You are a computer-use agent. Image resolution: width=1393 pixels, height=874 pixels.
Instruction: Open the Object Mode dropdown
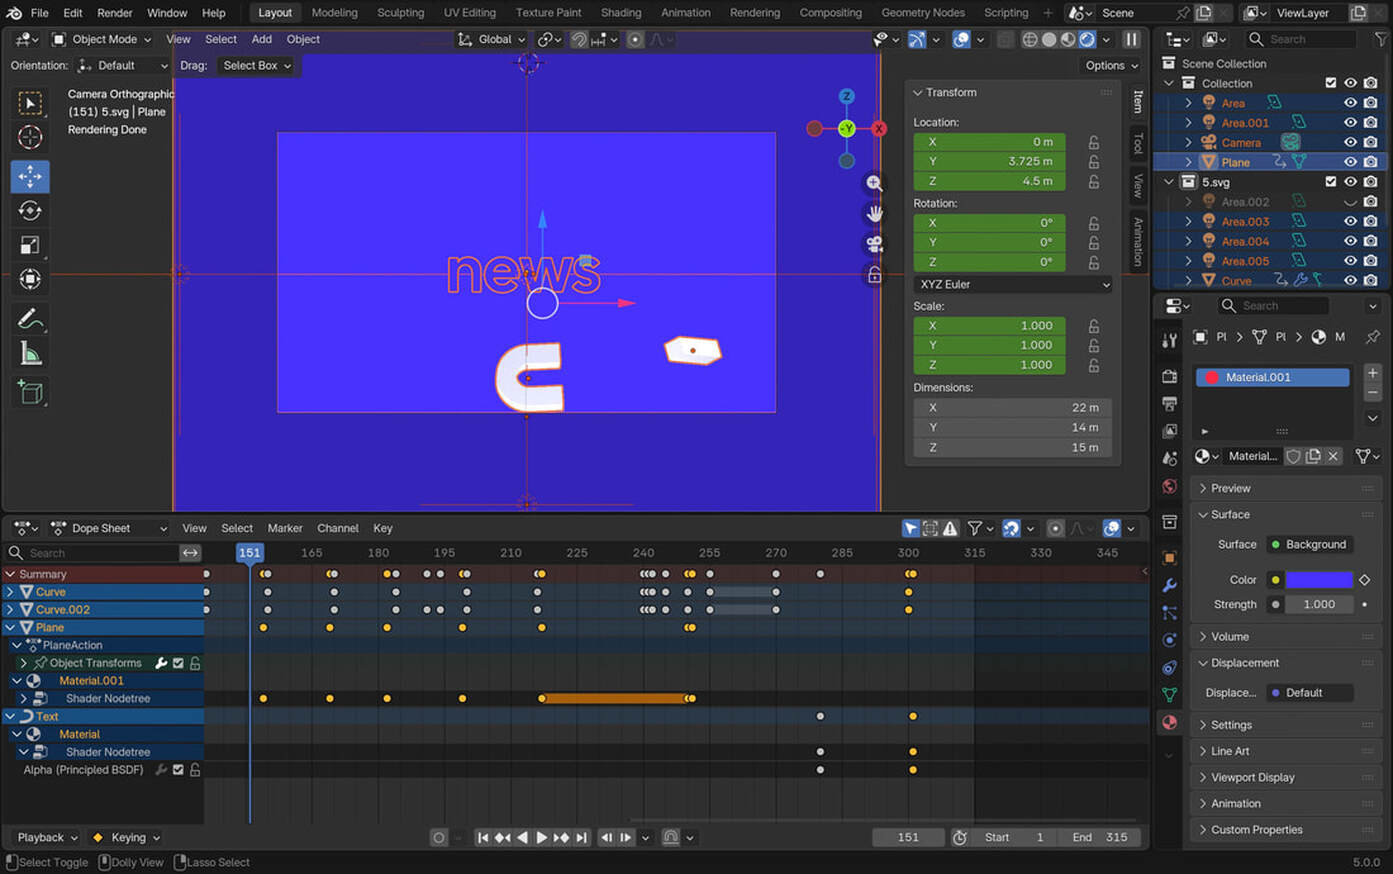click(x=102, y=39)
